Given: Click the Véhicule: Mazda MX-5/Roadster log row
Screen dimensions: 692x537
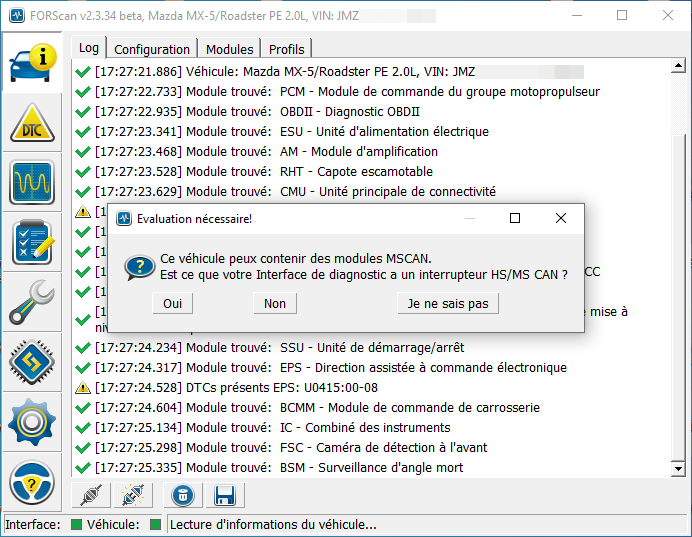Looking at the screenshot, I should tap(329, 71).
